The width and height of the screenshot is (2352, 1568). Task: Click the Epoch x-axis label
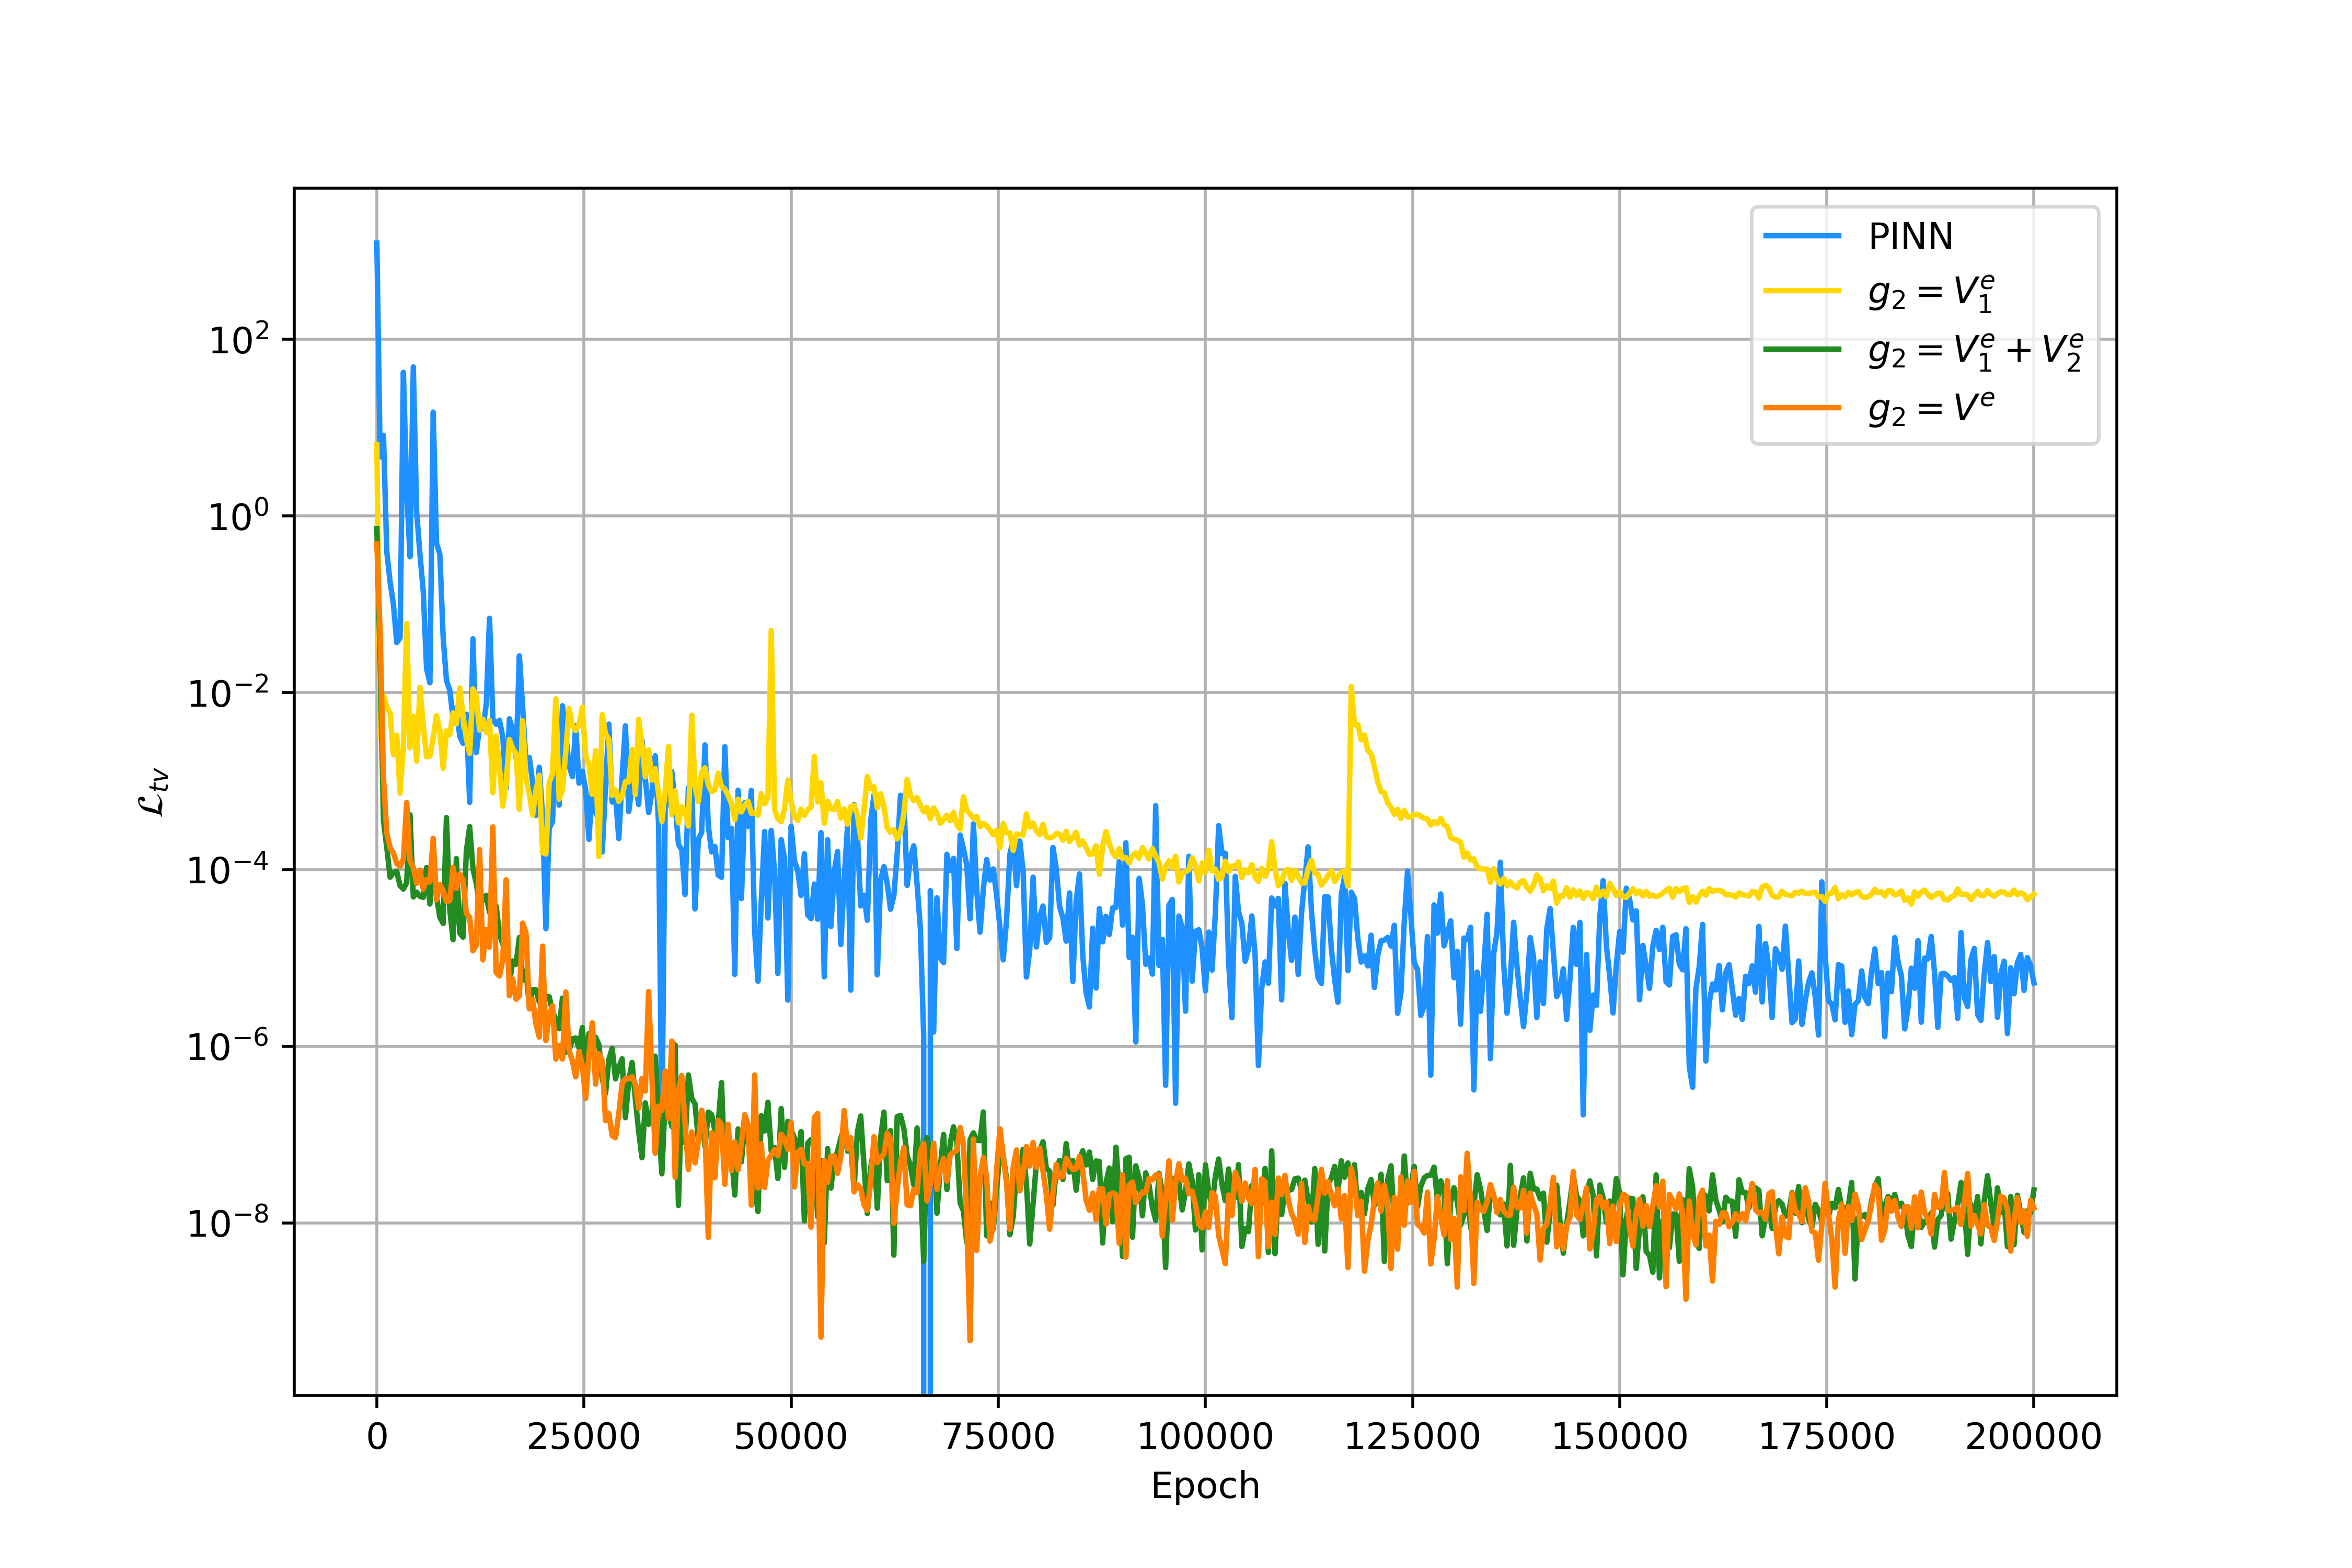click(1204, 1486)
